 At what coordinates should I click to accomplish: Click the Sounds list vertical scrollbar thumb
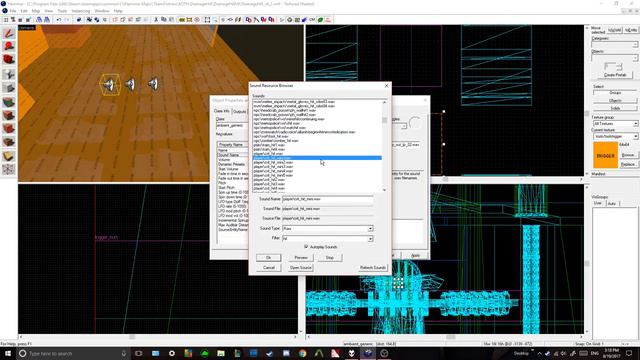384,120
